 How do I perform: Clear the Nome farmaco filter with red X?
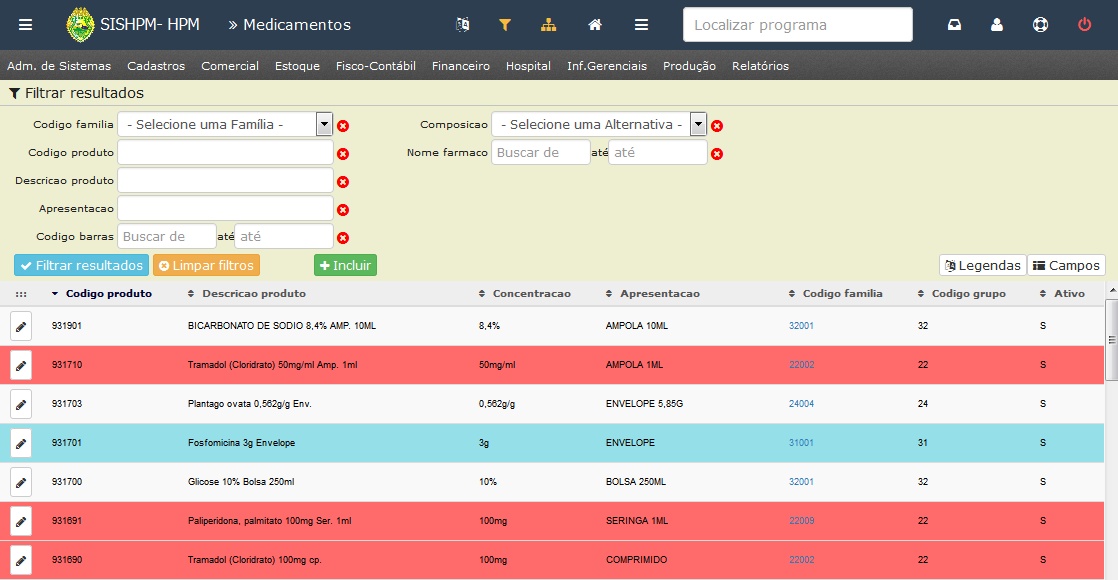pyautogui.click(x=717, y=154)
